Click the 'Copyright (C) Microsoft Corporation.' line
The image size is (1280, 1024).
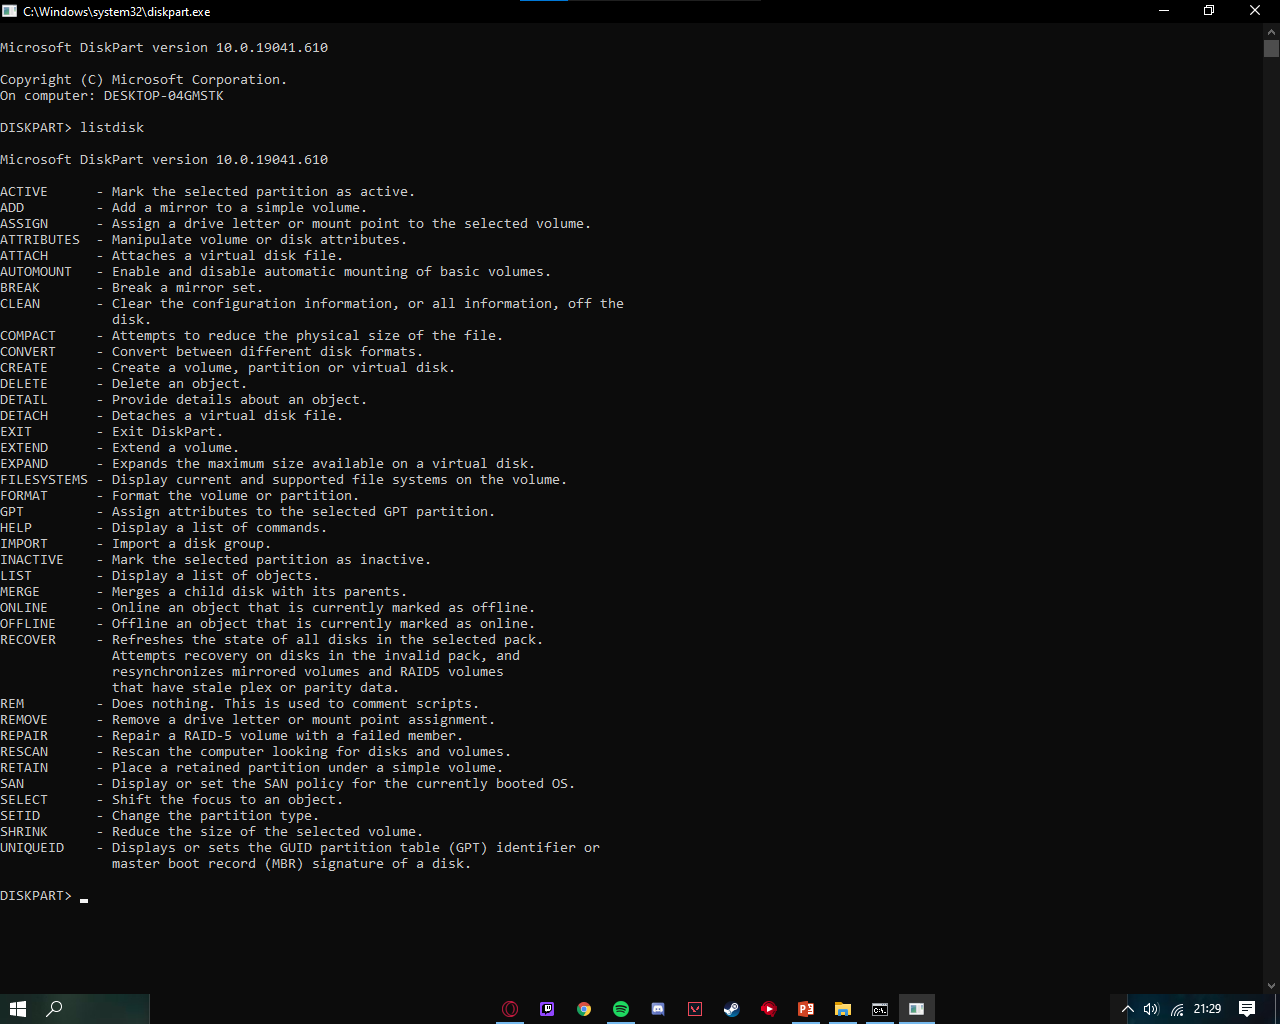click(144, 80)
